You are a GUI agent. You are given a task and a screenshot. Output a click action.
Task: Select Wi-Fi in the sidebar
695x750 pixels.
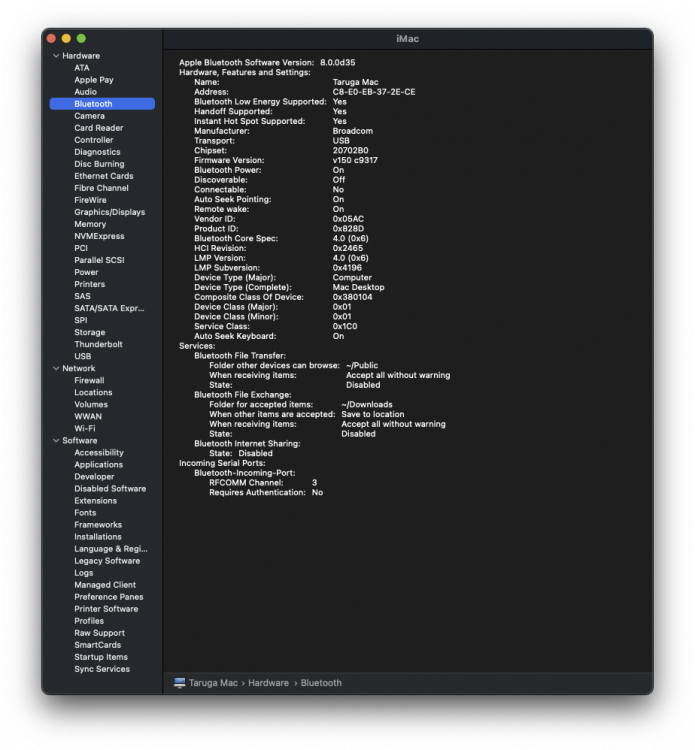85,428
